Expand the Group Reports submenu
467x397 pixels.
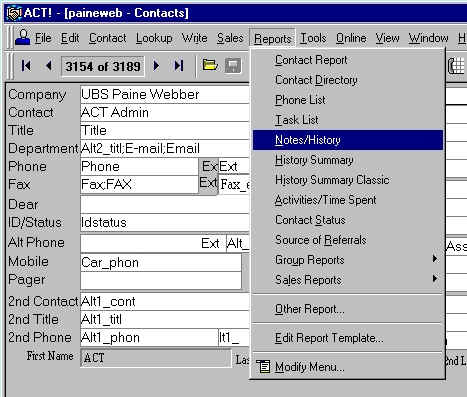click(348, 260)
